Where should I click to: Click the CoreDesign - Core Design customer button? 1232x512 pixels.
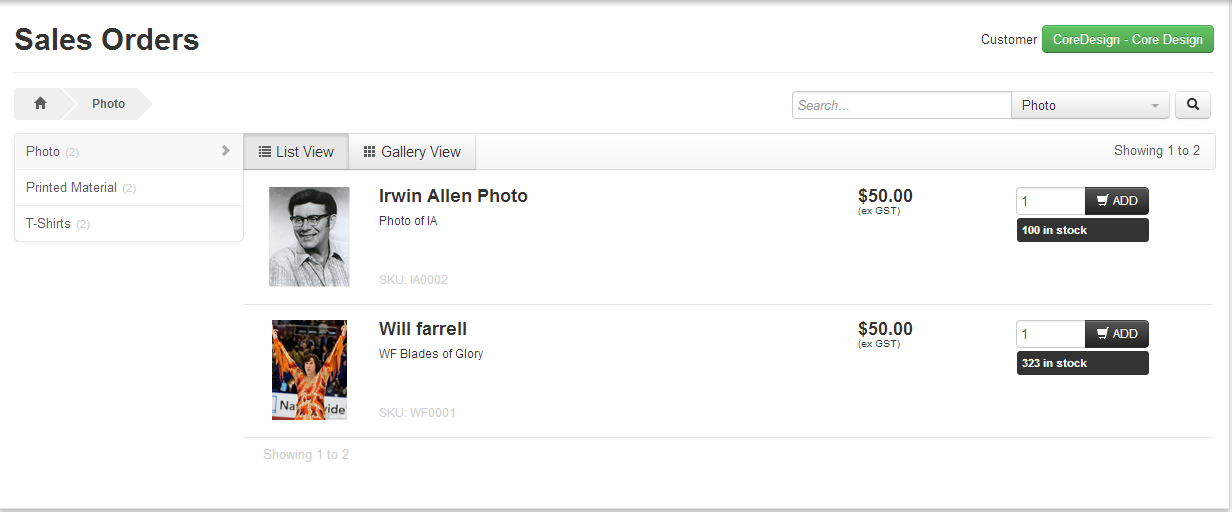click(x=1127, y=40)
